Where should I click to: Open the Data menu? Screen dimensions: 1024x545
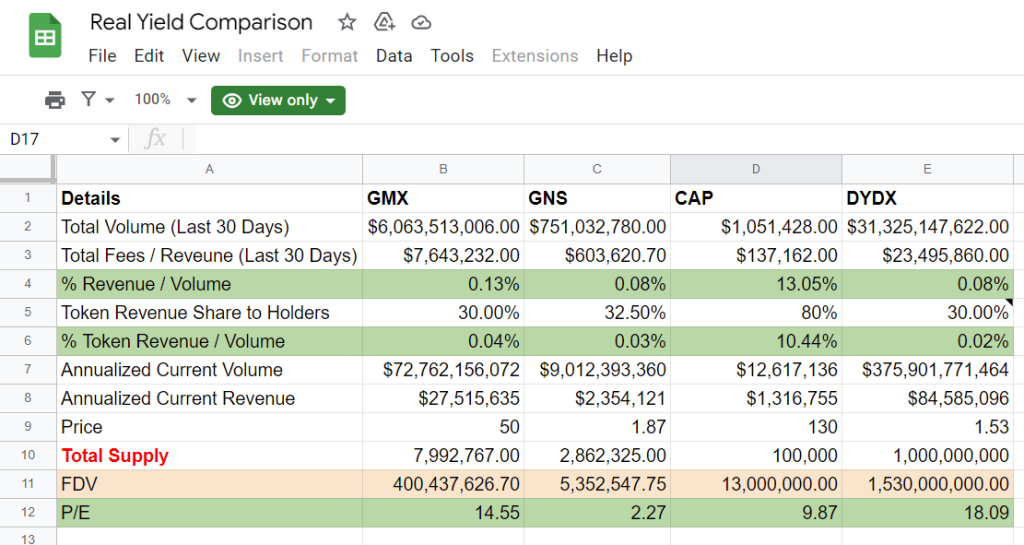(394, 56)
